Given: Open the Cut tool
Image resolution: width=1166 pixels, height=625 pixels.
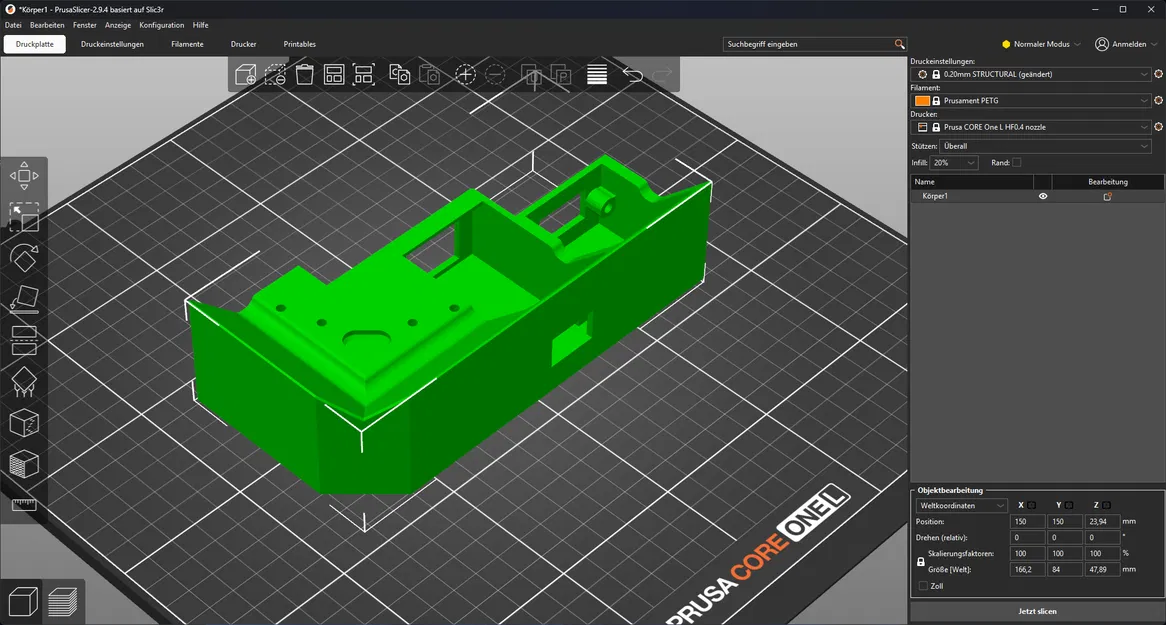Looking at the screenshot, I should [x=24, y=340].
